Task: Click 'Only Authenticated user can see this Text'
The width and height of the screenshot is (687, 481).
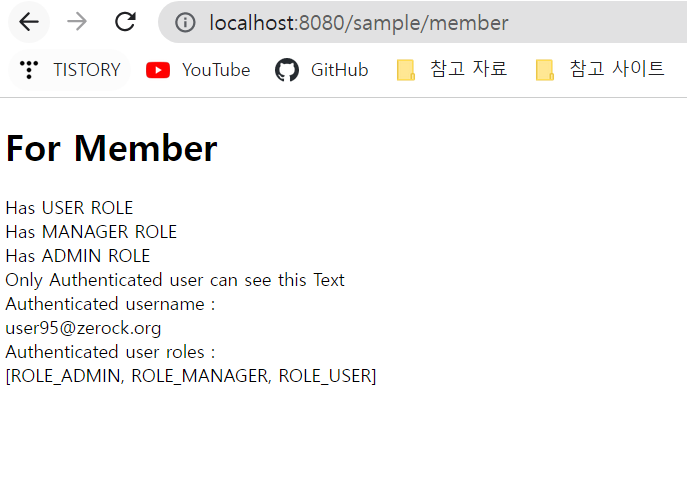Action: click(175, 280)
